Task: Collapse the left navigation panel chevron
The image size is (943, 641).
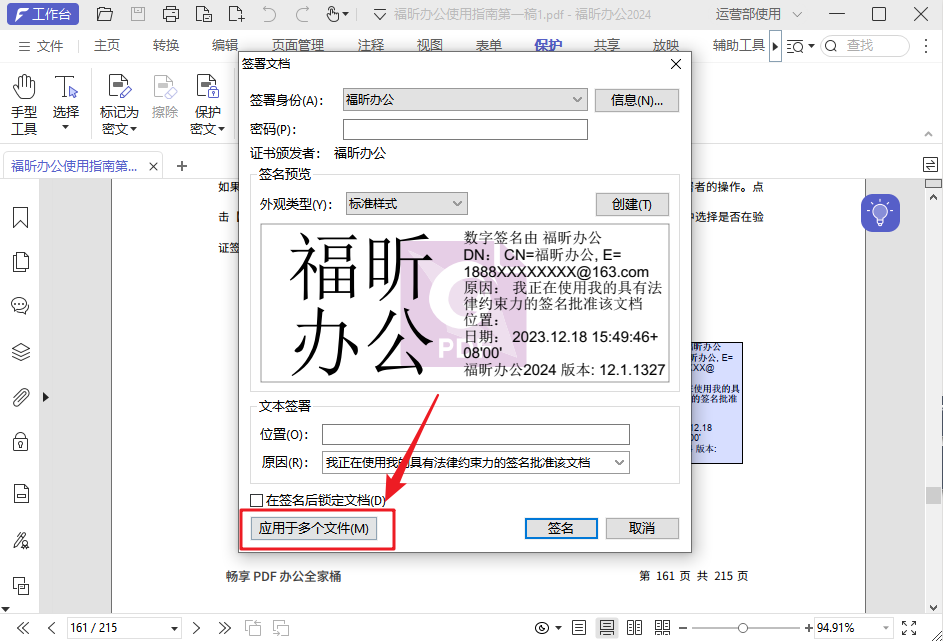Action: 45,396
